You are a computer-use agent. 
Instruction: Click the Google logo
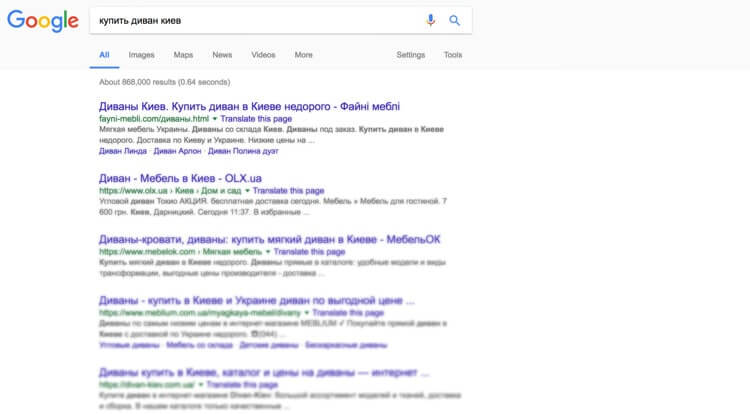click(x=43, y=21)
